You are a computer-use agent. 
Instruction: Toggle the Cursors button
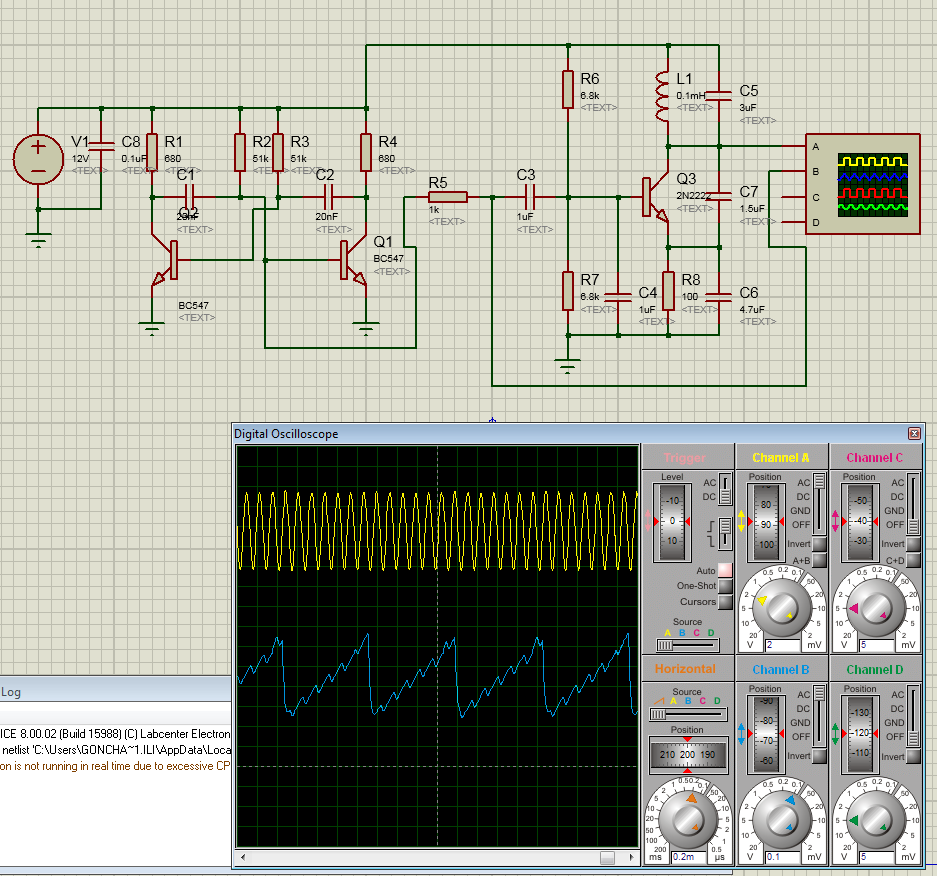(x=725, y=602)
